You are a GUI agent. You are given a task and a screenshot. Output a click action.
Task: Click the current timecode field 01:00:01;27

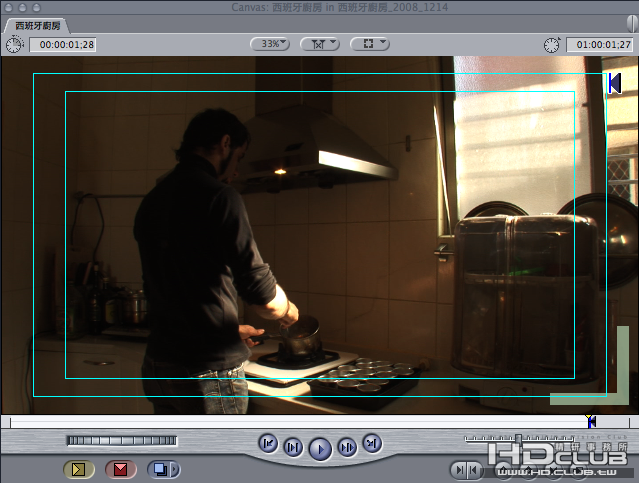[600, 44]
